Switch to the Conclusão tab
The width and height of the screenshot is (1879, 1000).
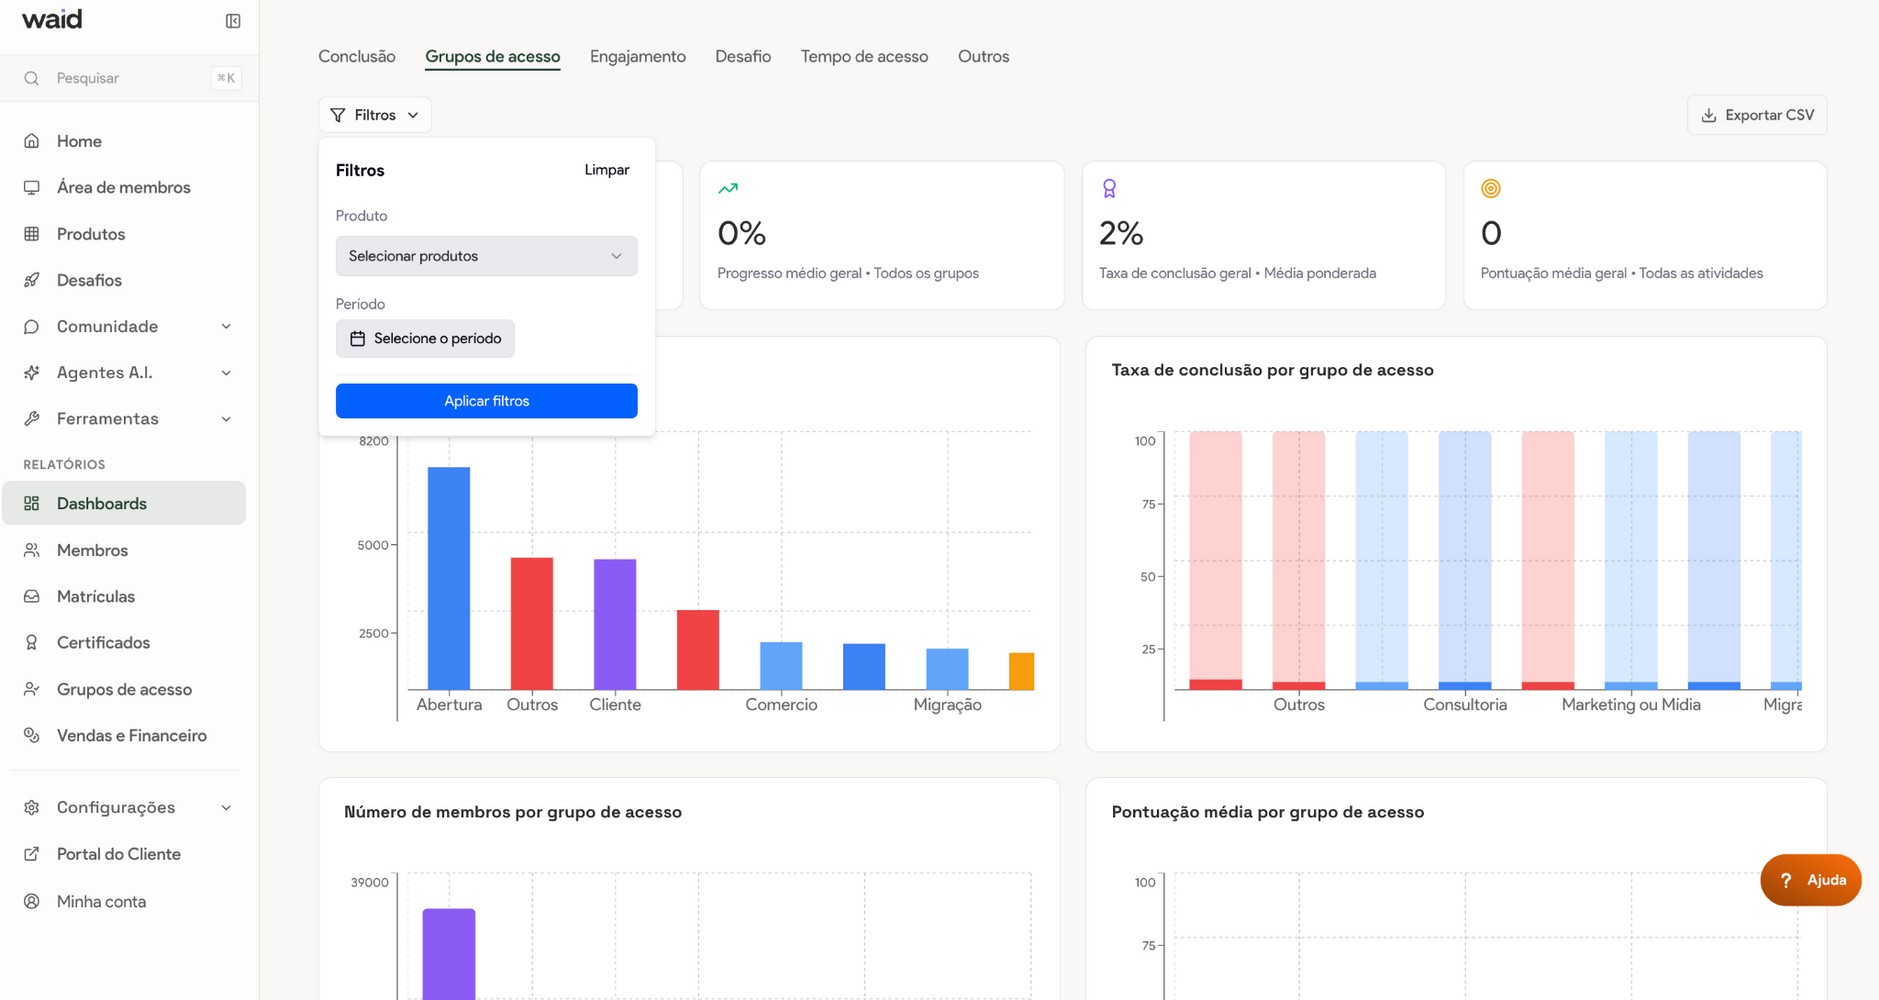[357, 56]
